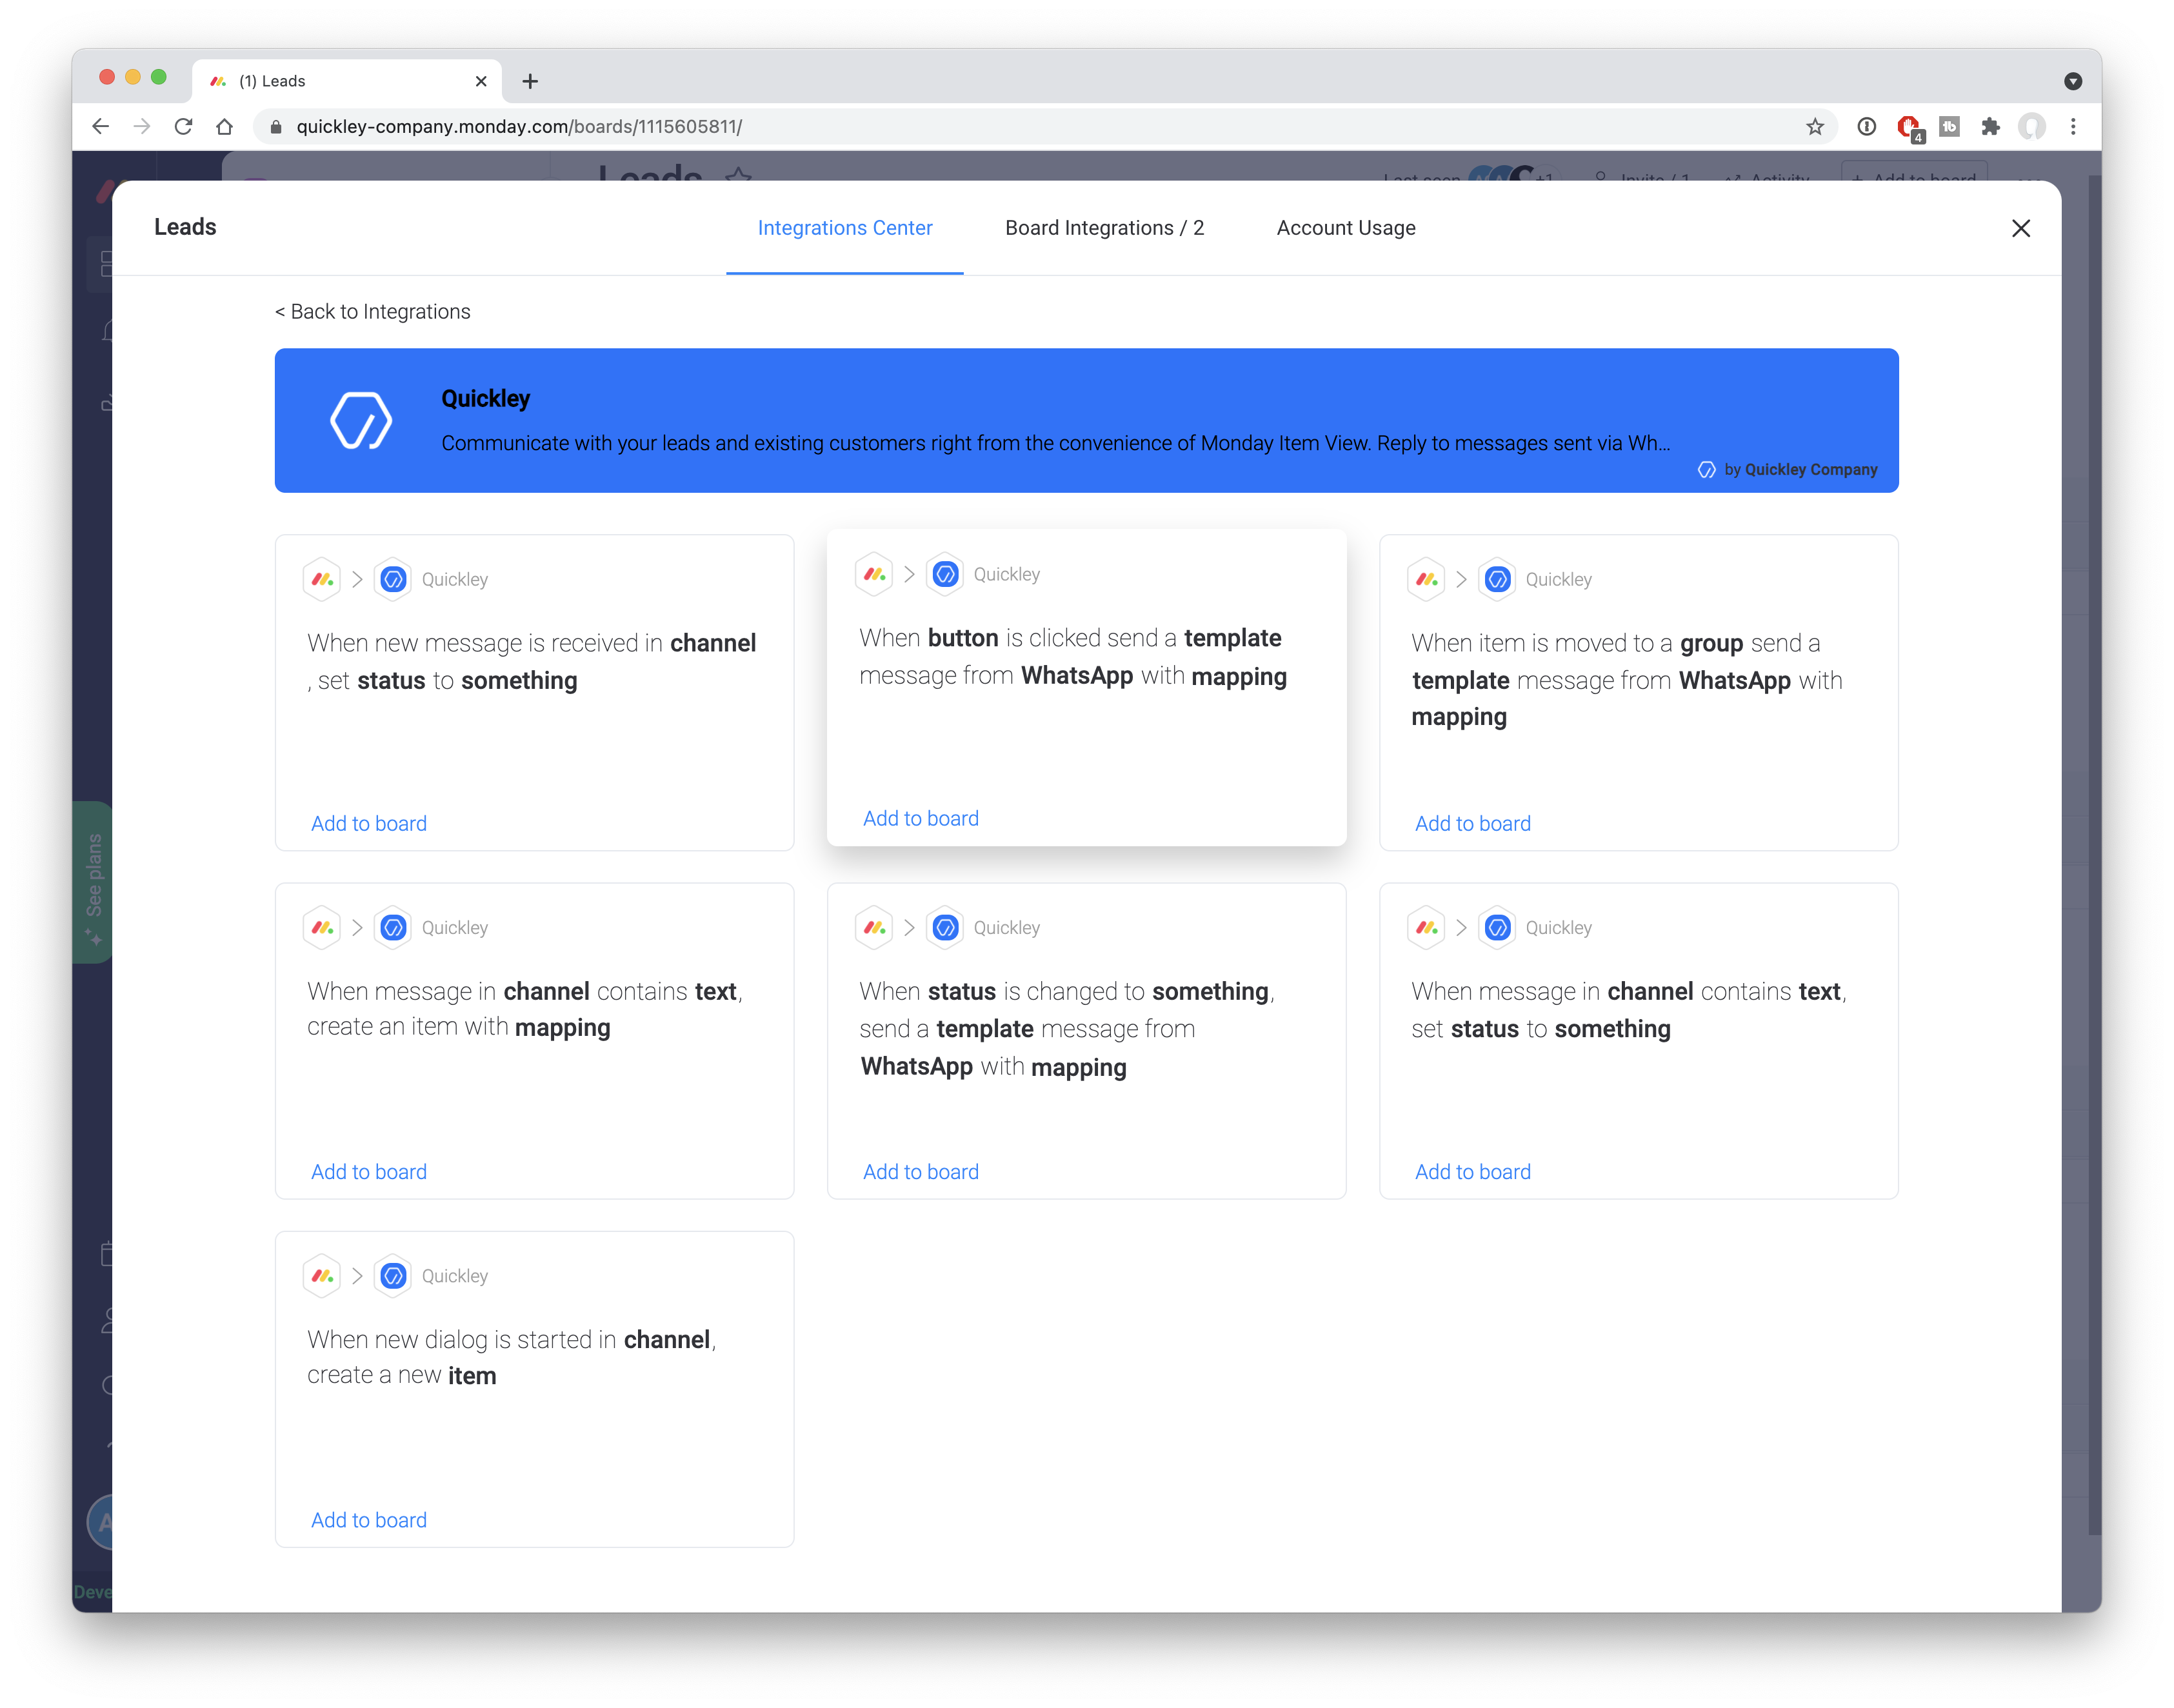
Task: Close the integrations dialog with X
Action: point(2020,228)
